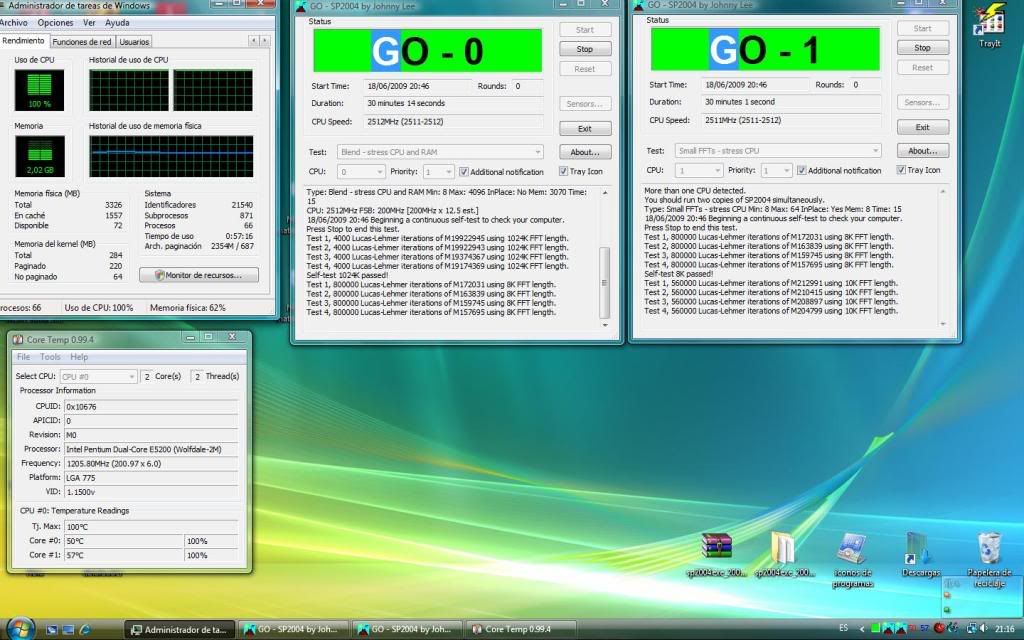
Task: Open the CPU dropdown in GO - 1 window
Action: click(699, 170)
